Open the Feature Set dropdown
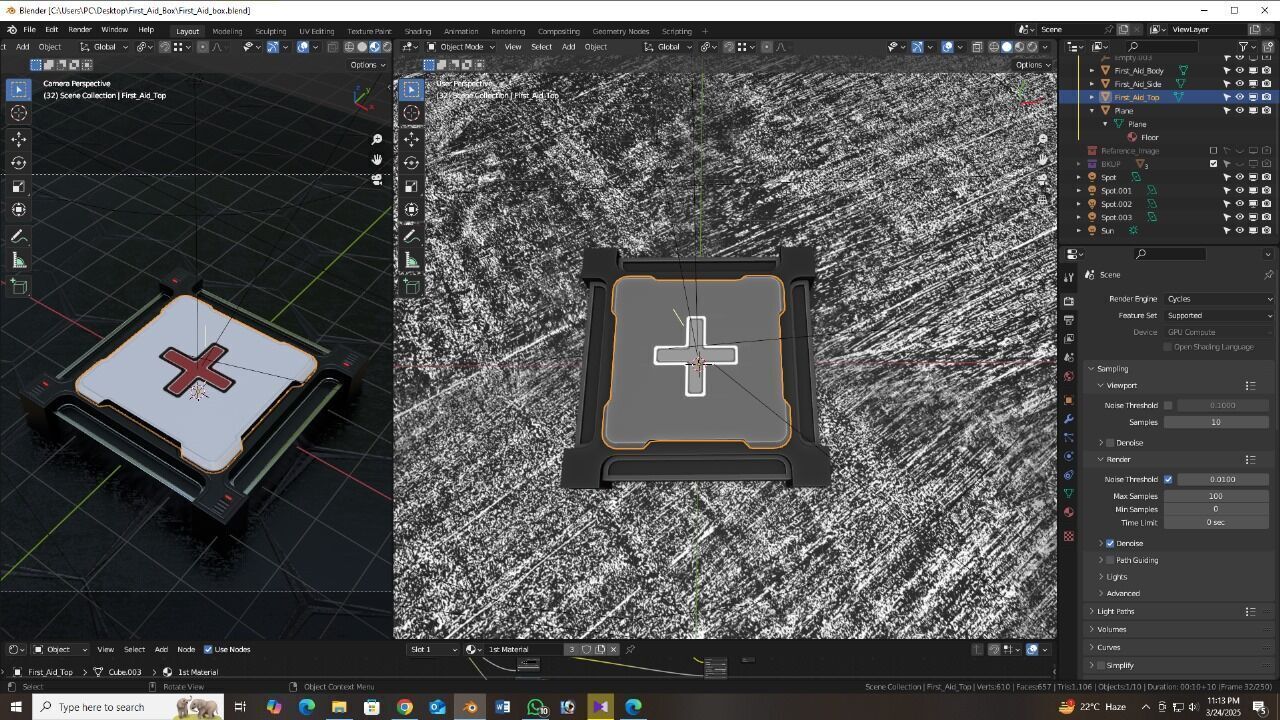Viewport: 1280px width, 720px height. 1219,316
